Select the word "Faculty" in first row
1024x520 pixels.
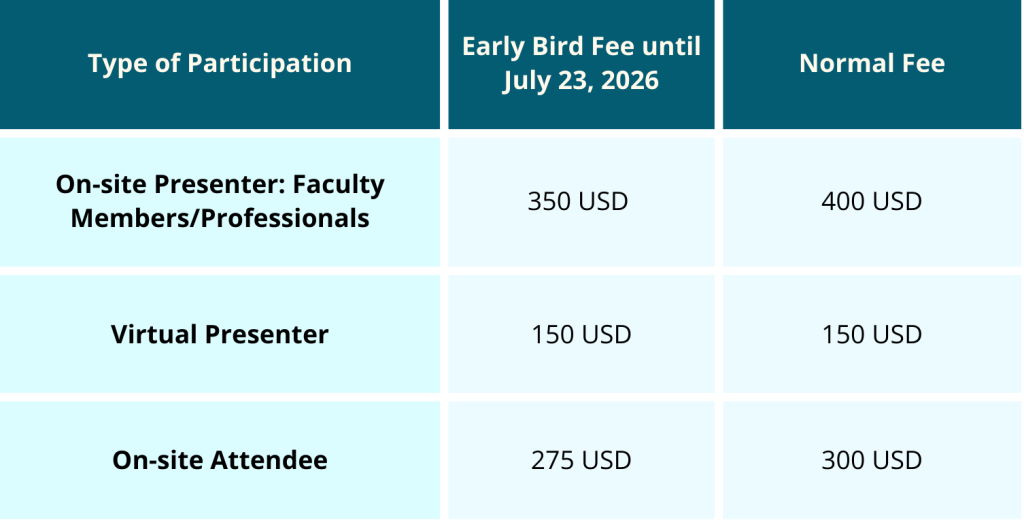pos(343,185)
